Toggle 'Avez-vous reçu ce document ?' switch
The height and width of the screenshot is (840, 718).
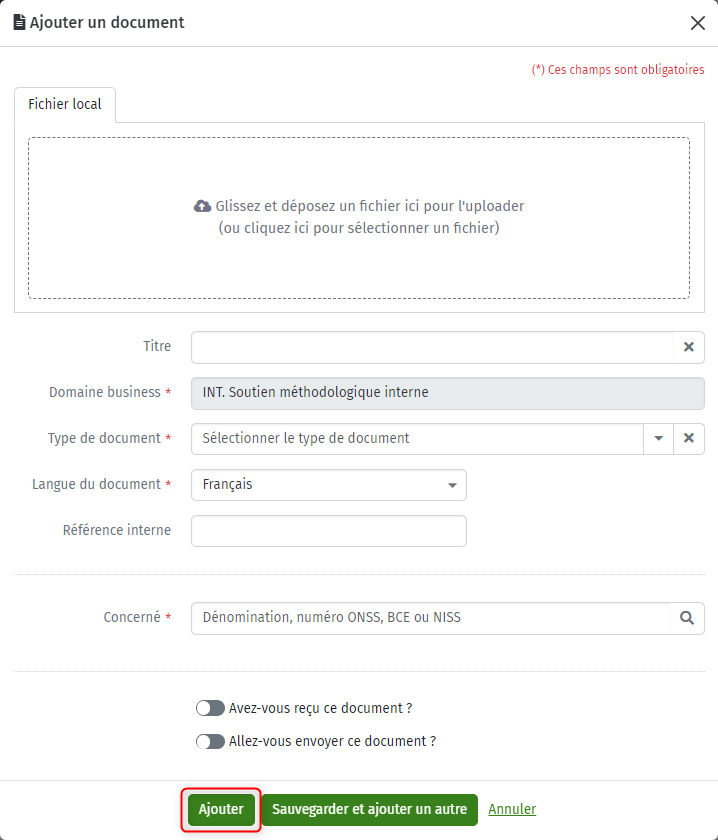[x=210, y=708]
